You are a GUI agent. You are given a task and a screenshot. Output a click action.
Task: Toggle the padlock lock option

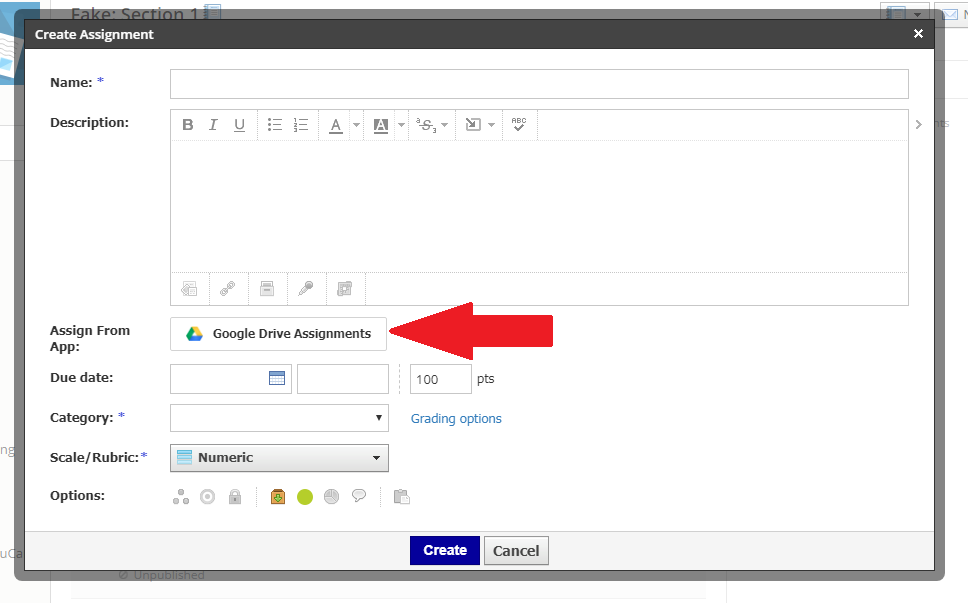[235, 497]
